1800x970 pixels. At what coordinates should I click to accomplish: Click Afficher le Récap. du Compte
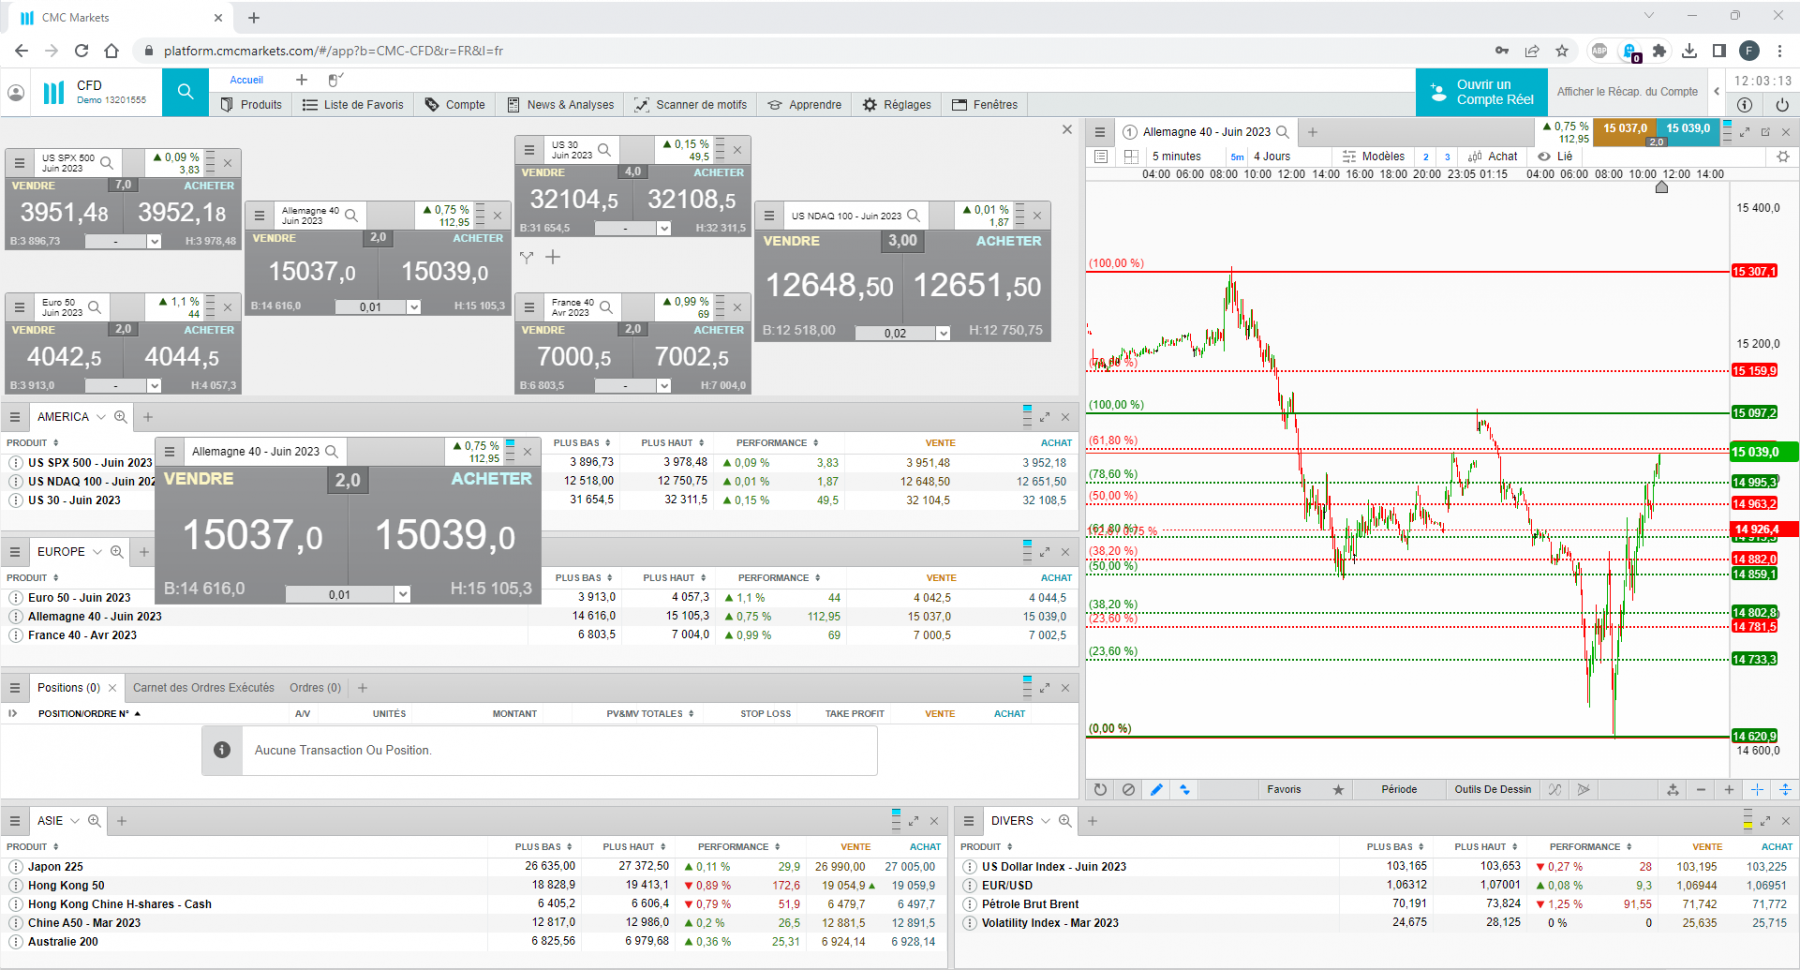tap(1627, 92)
